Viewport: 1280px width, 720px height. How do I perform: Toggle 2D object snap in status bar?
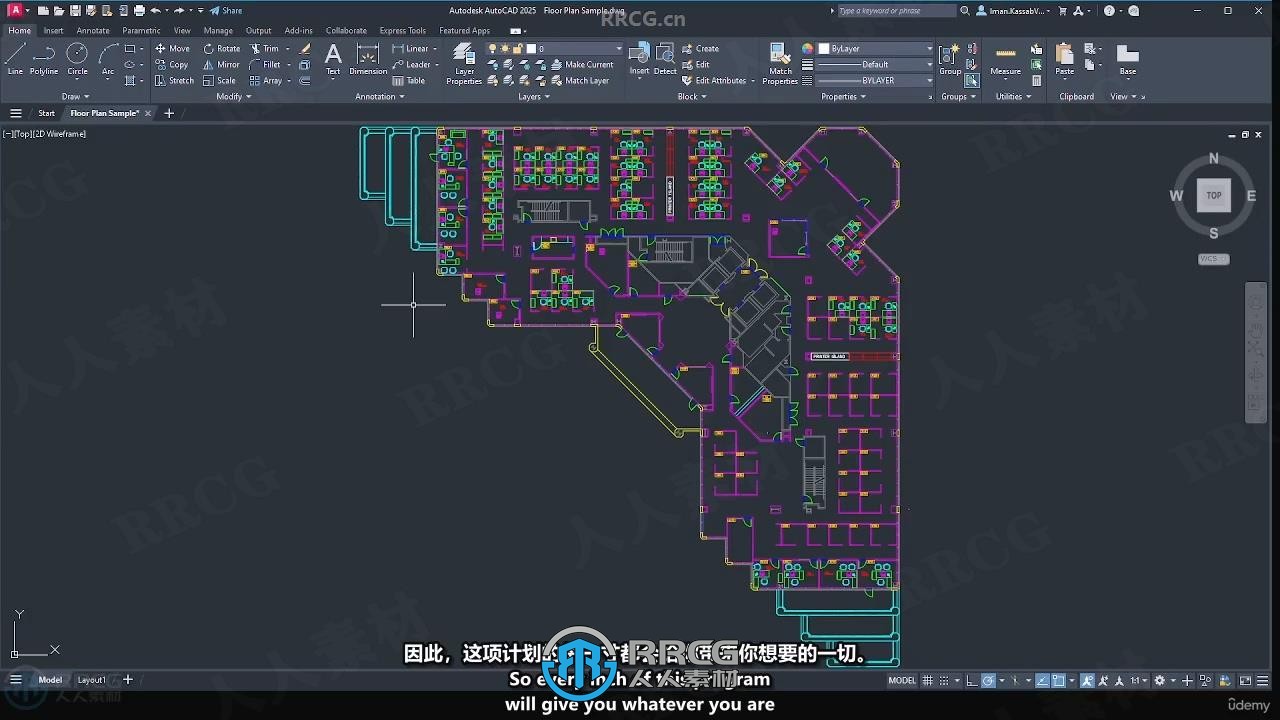pos(1059,680)
